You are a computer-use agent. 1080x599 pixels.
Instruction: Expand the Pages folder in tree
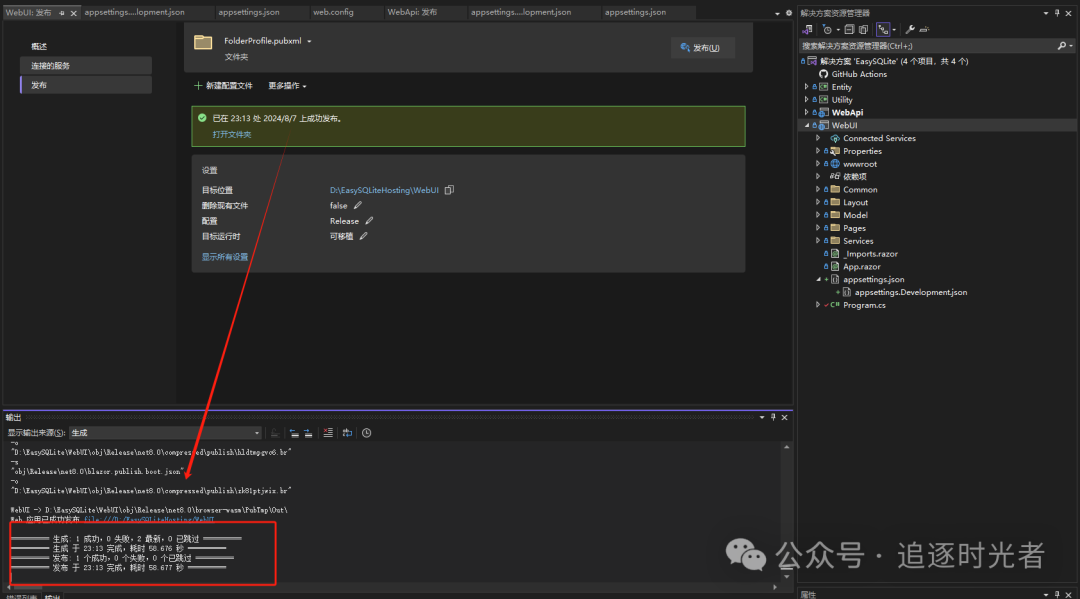point(817,228)
